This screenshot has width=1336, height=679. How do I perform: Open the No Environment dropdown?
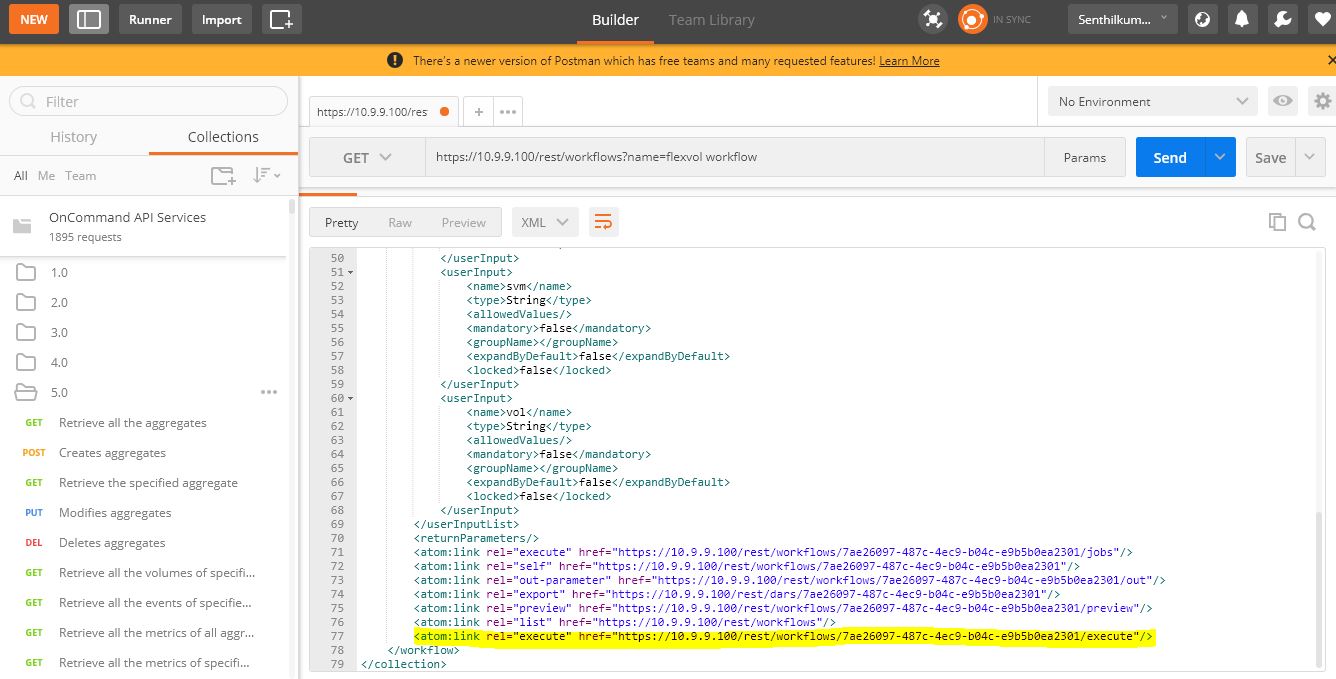[1150, 101]
